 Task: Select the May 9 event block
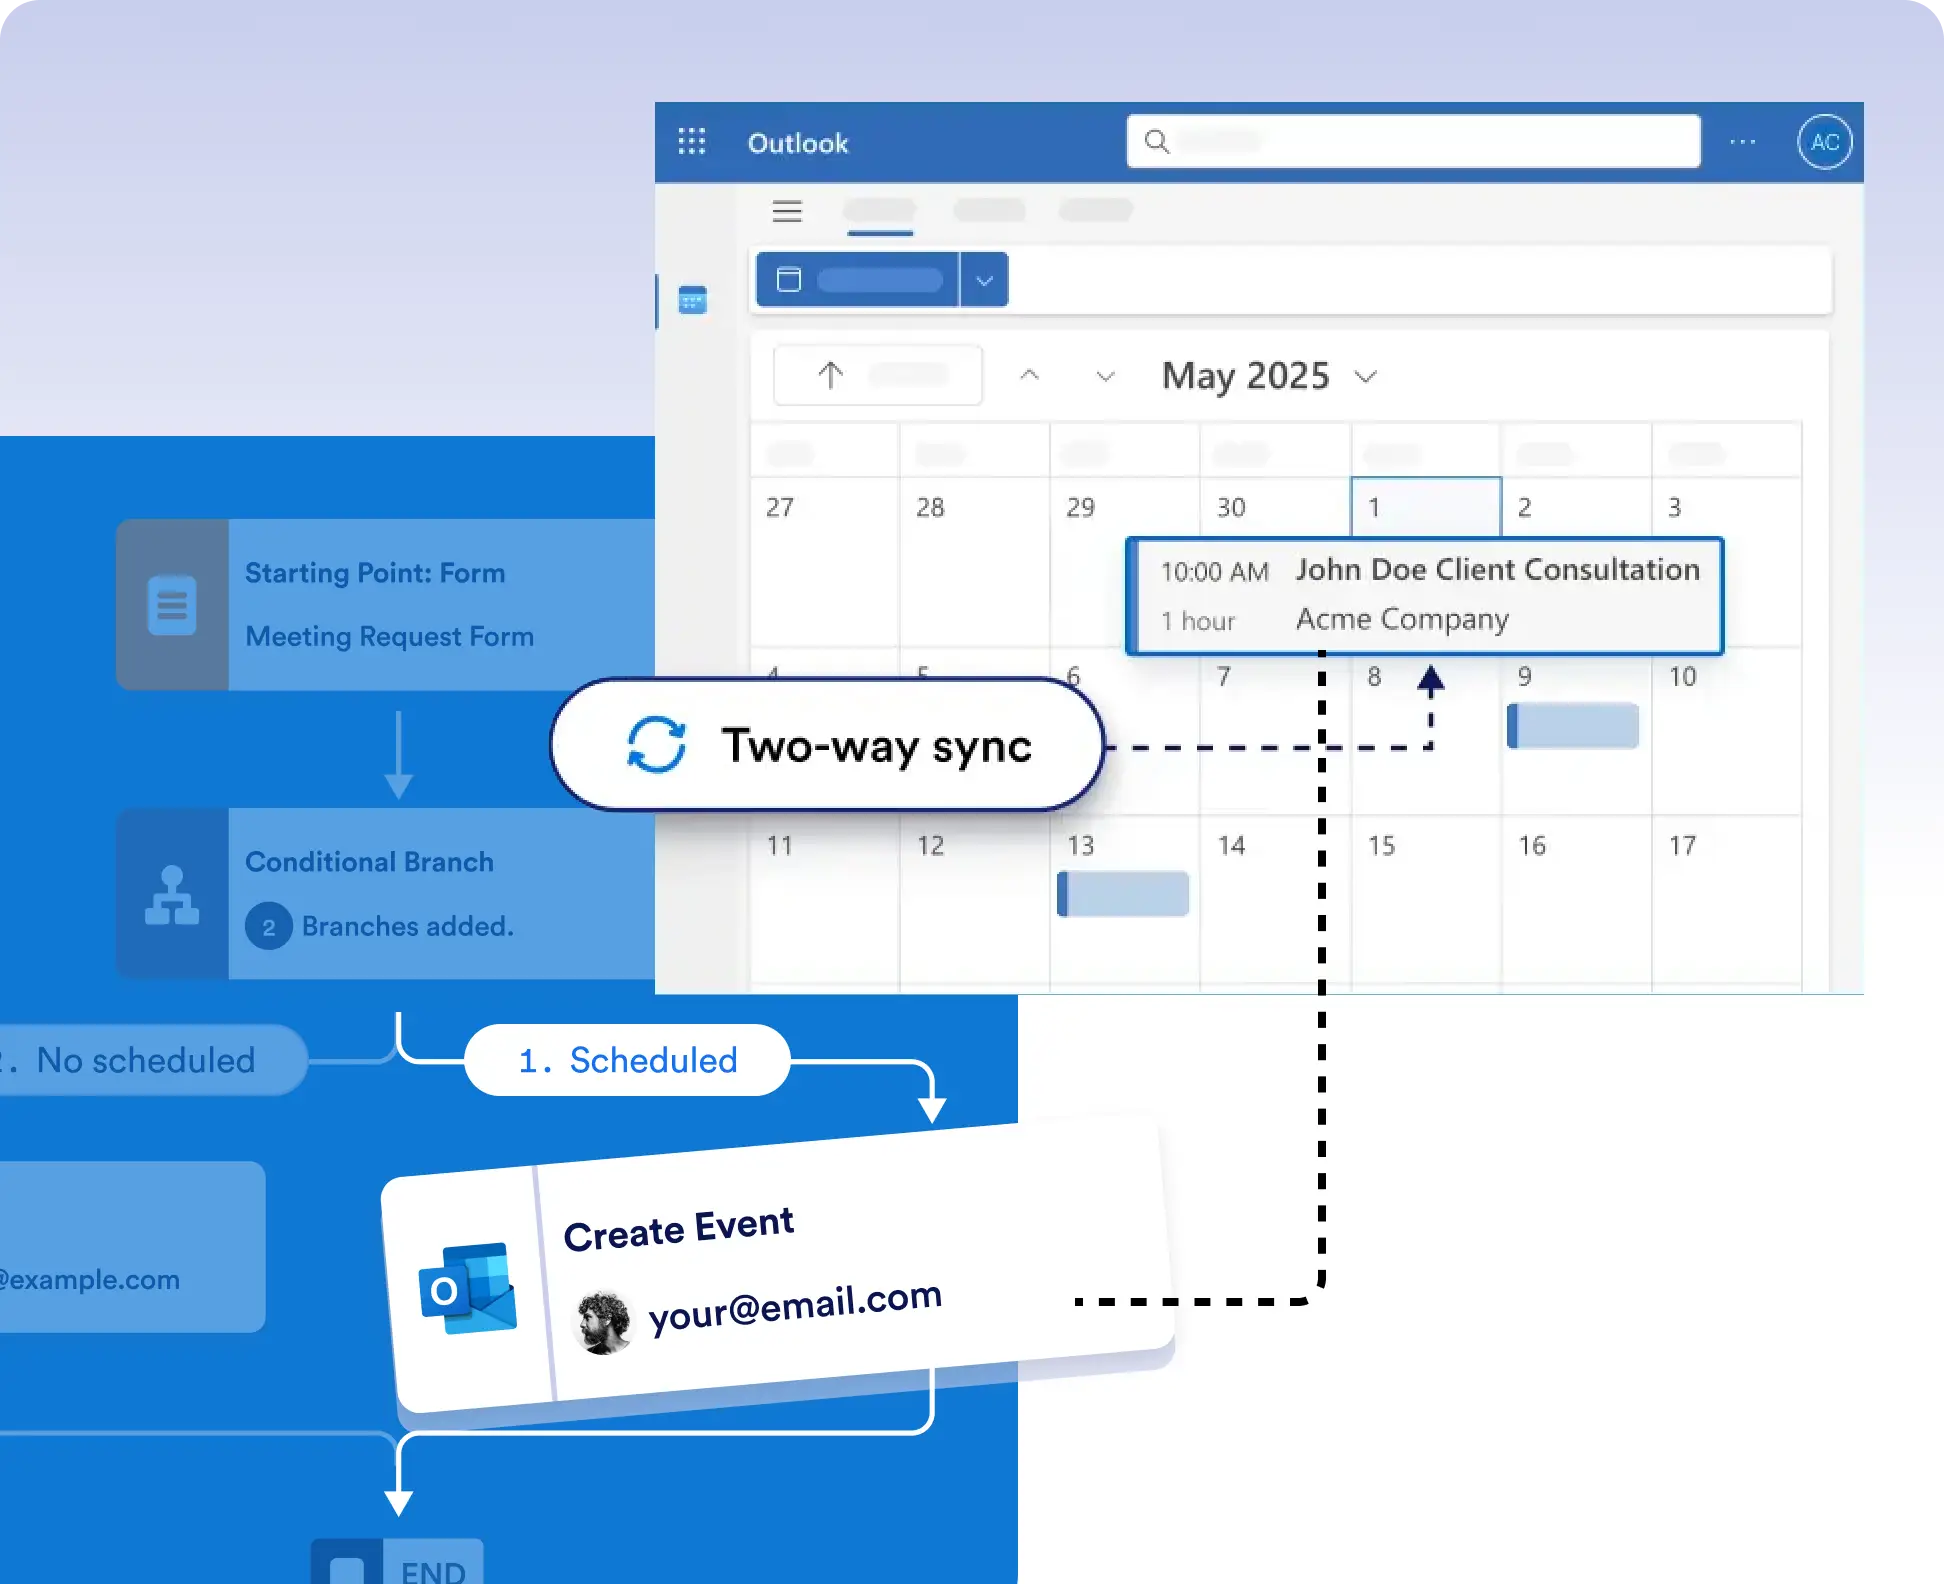pyautogui.click(x=1573, y=726)
